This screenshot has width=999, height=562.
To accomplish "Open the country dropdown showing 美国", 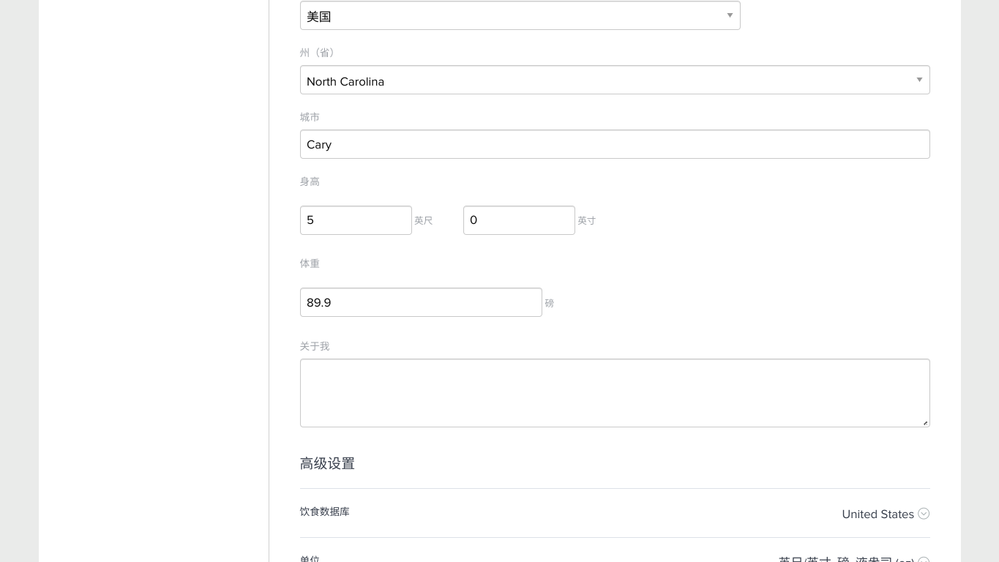I will click(519, 16).
